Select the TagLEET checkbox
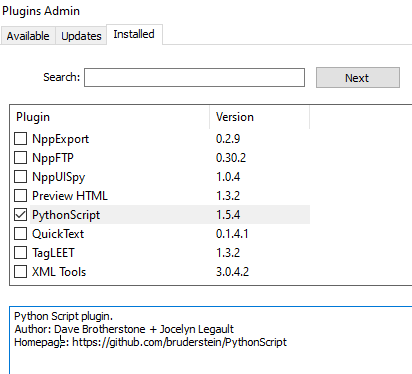Screen dimensions: 412x374 (x=20, y=253)
